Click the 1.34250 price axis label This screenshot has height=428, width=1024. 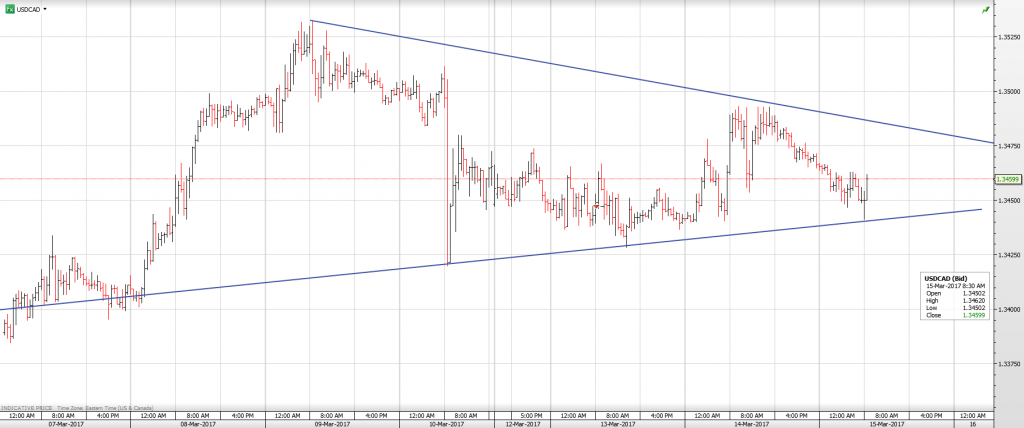click(1007, 255)
